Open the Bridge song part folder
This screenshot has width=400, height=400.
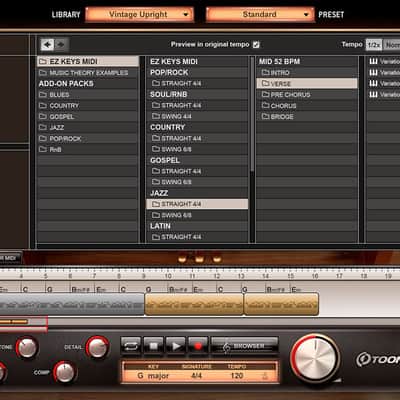pyautogui.click(x=307, y=117)
